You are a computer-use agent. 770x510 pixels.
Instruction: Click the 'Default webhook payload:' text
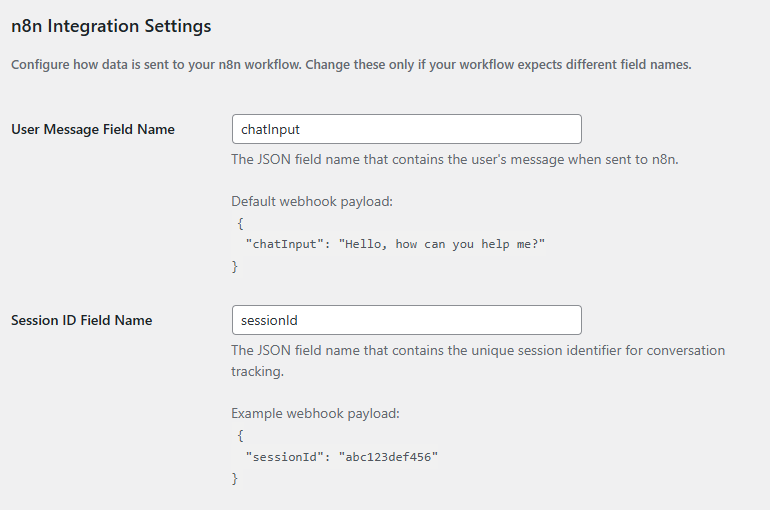(x=312, y=201)
